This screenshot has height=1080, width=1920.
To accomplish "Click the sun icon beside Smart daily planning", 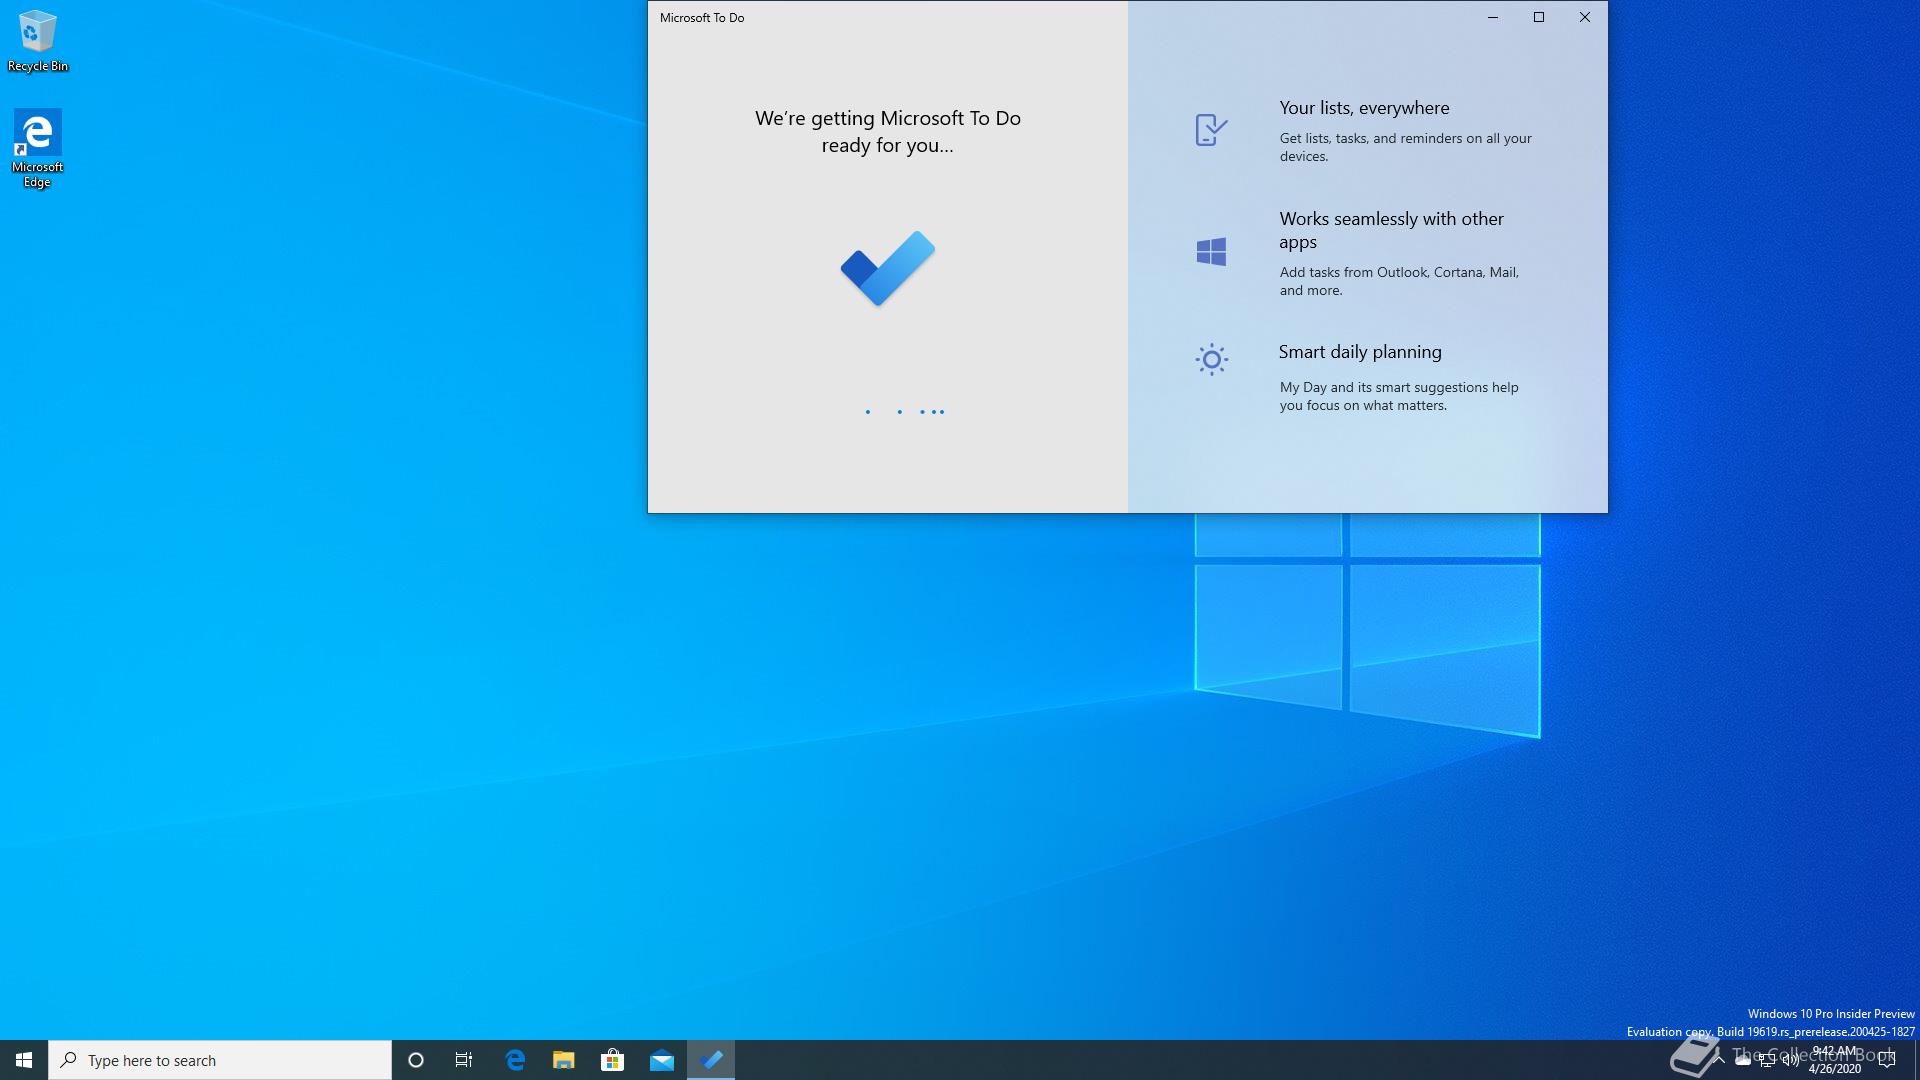I will tap(1211, 360).
